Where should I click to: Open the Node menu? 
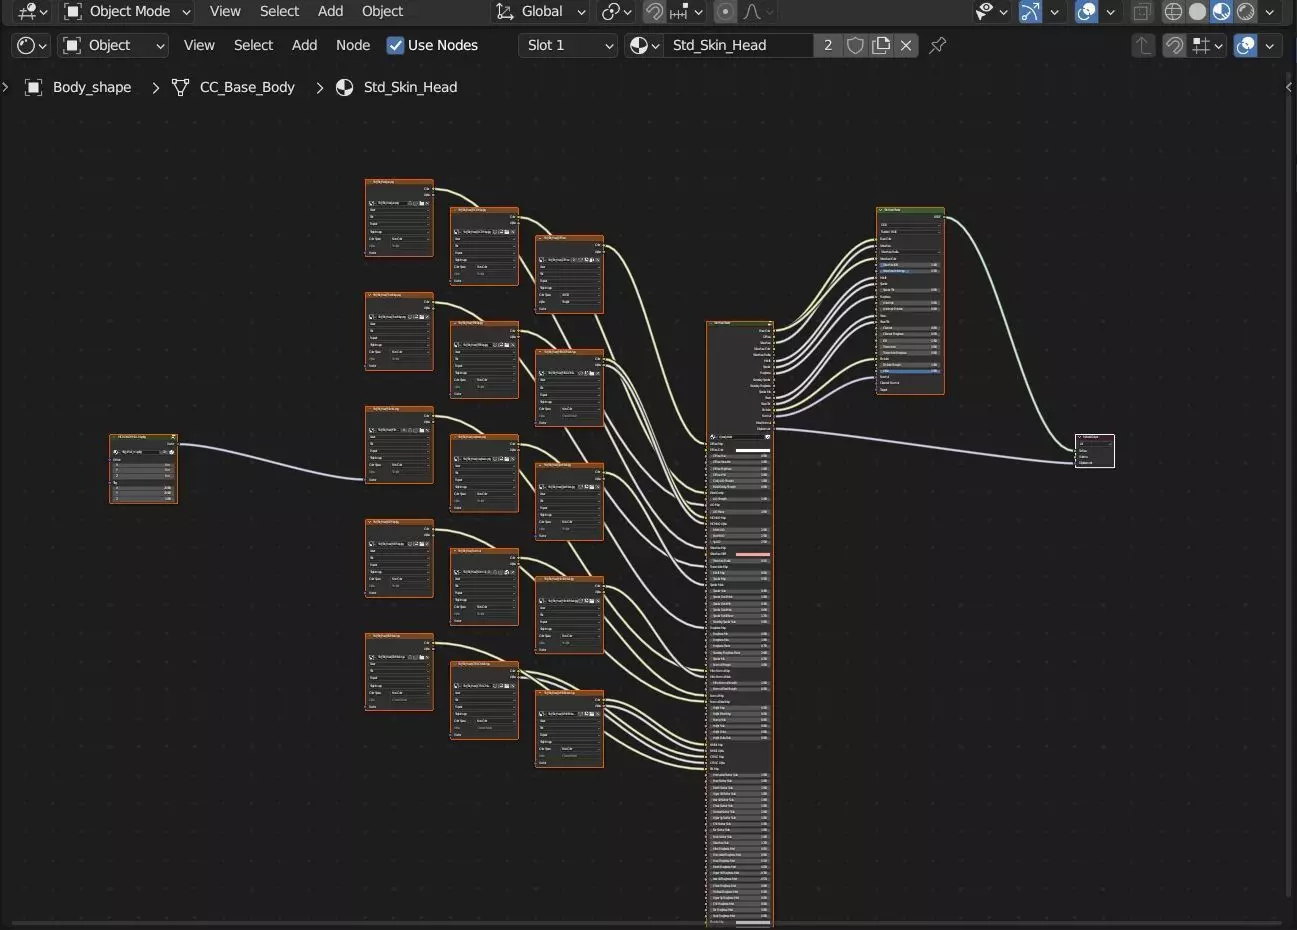(x=353, y=45)
